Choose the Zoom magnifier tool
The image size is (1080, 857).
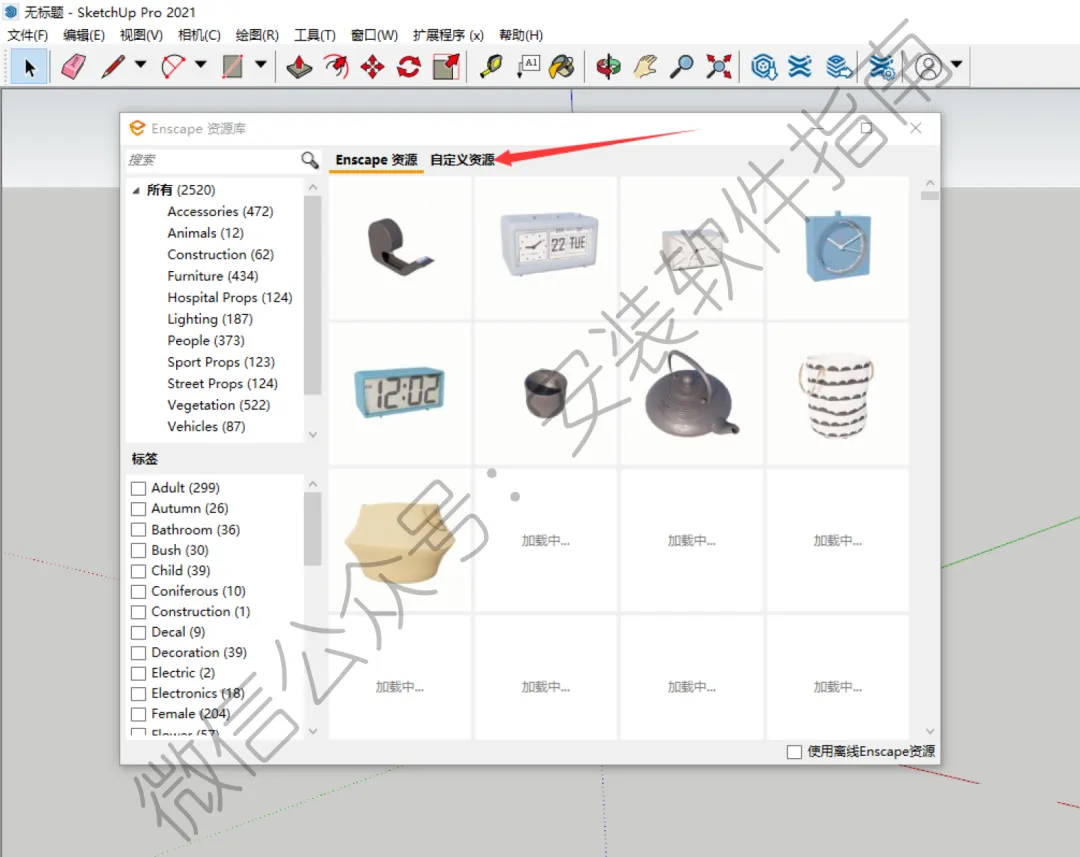tap(681, 67)
